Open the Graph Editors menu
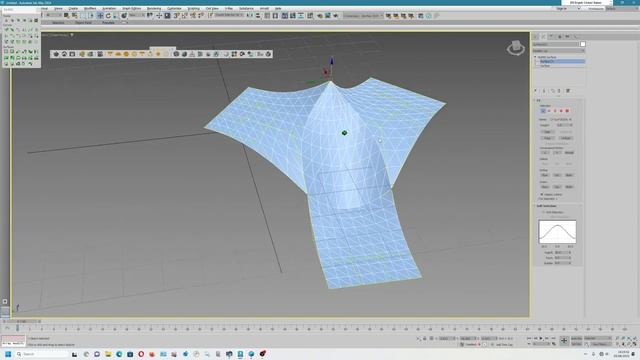 tap(131, 8)
